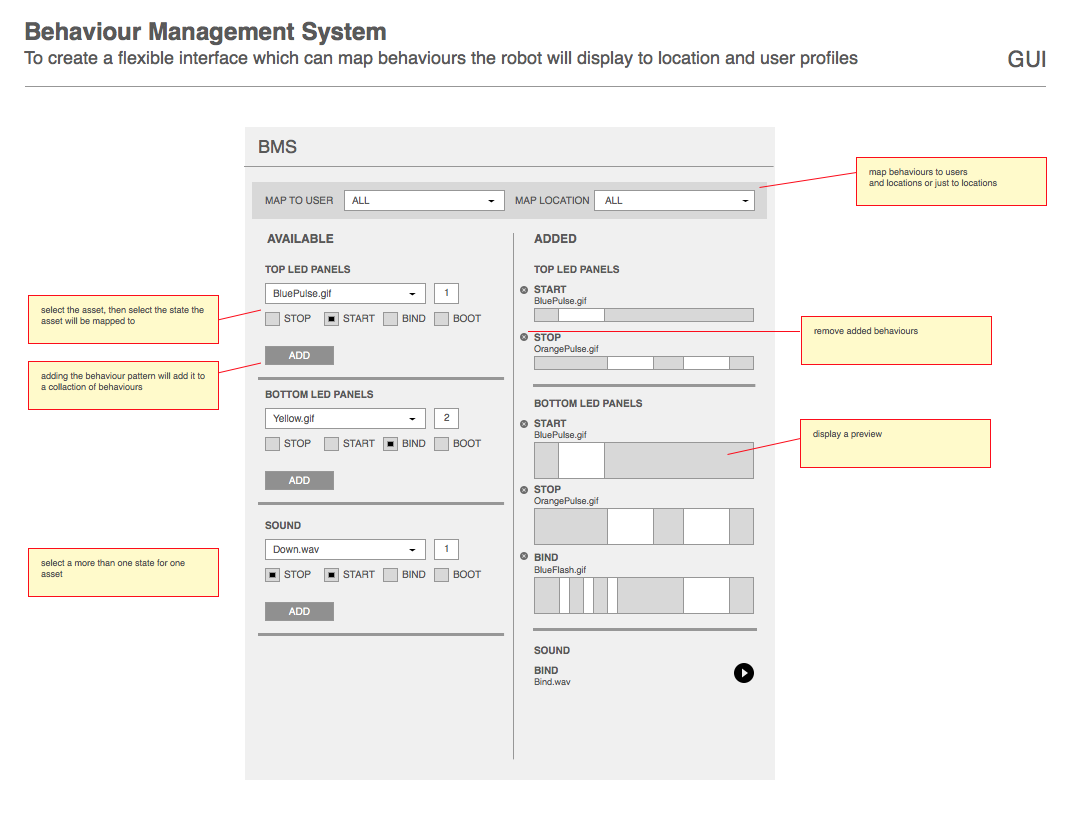Click ADD in the Sound section
The width and height of the screenshot is (1078, 816).
tap(300, 612)
